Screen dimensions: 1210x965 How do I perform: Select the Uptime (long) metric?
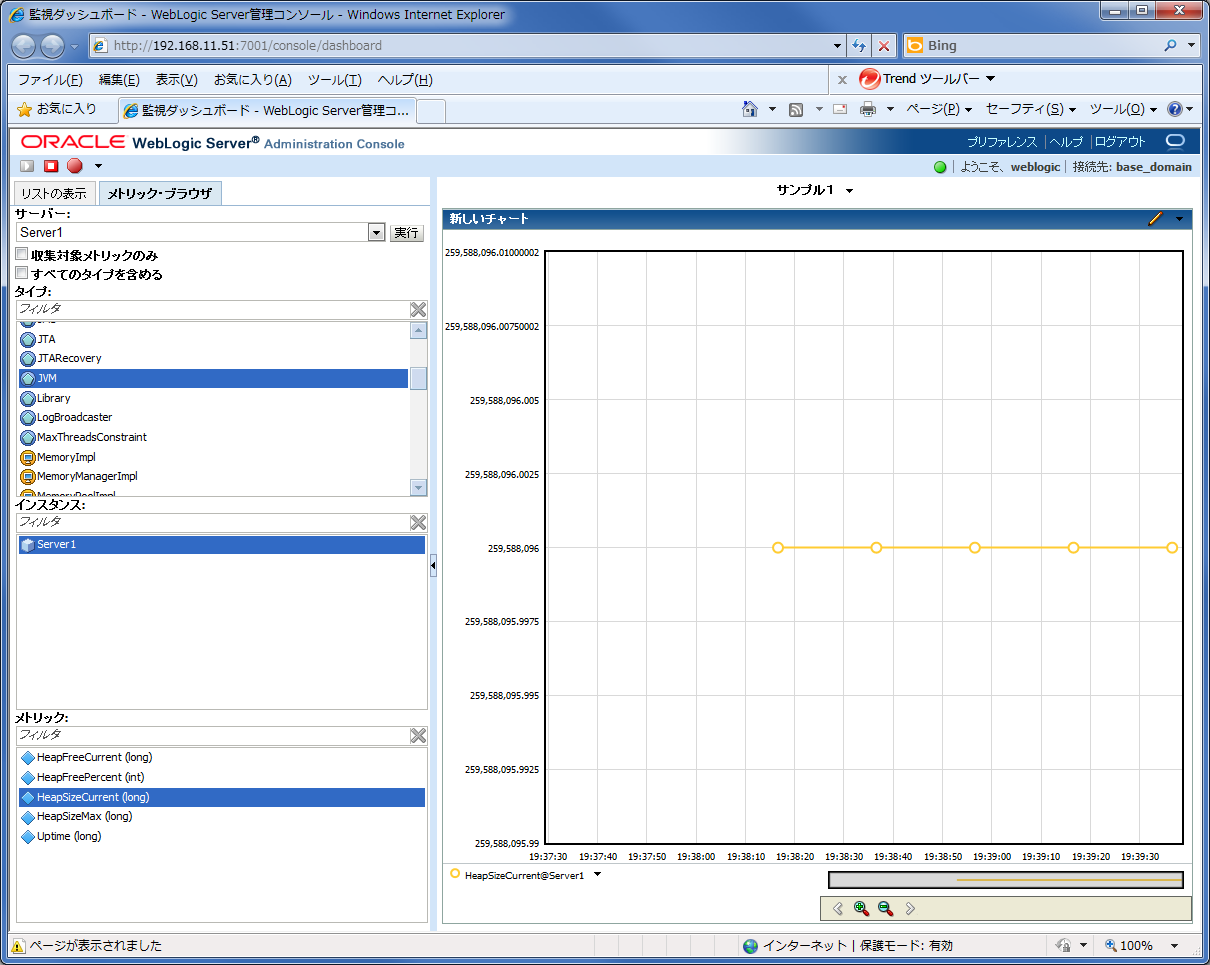pos(222,836)
